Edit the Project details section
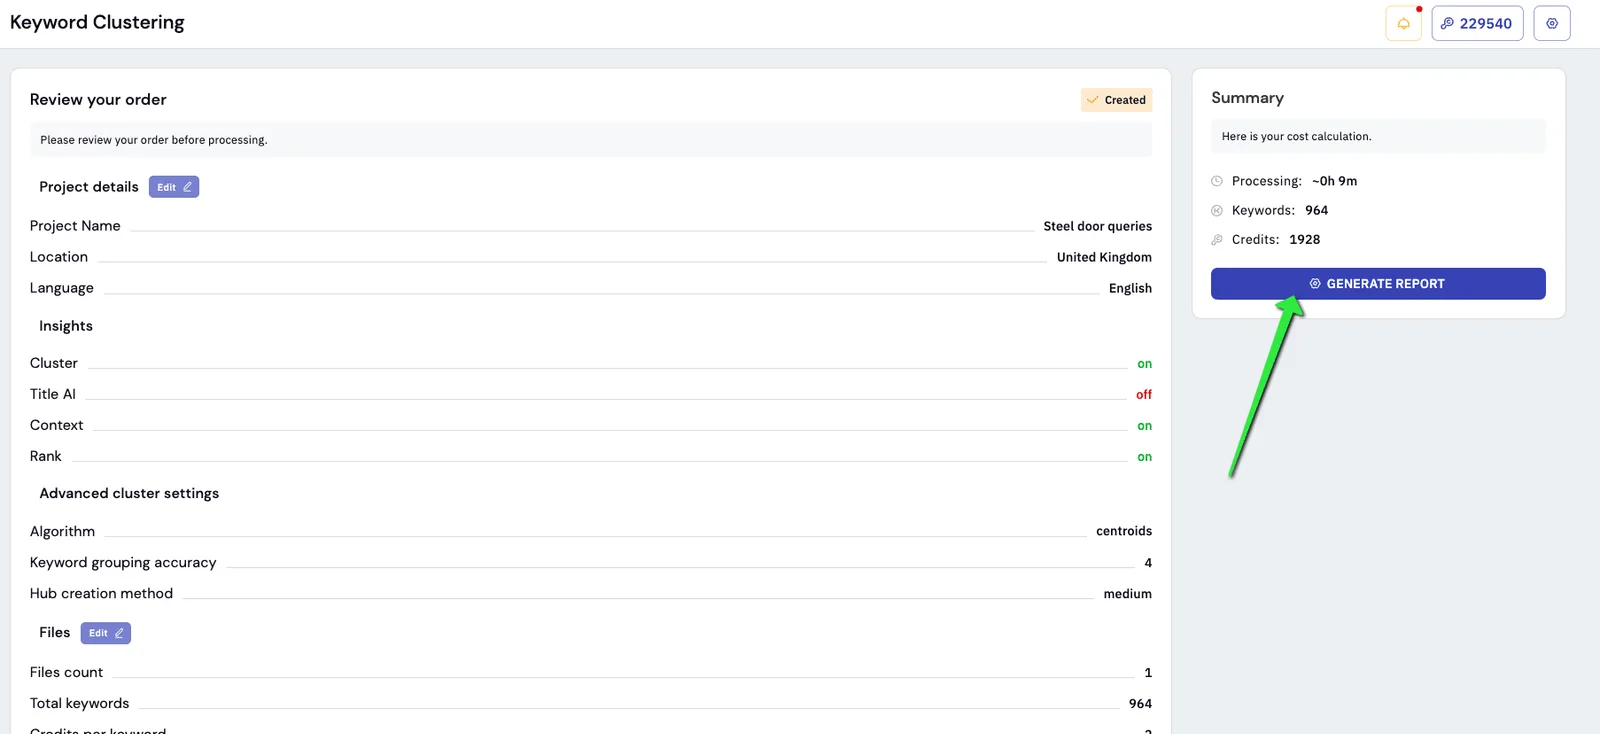 pyautogui.click(x=174, y=187)
